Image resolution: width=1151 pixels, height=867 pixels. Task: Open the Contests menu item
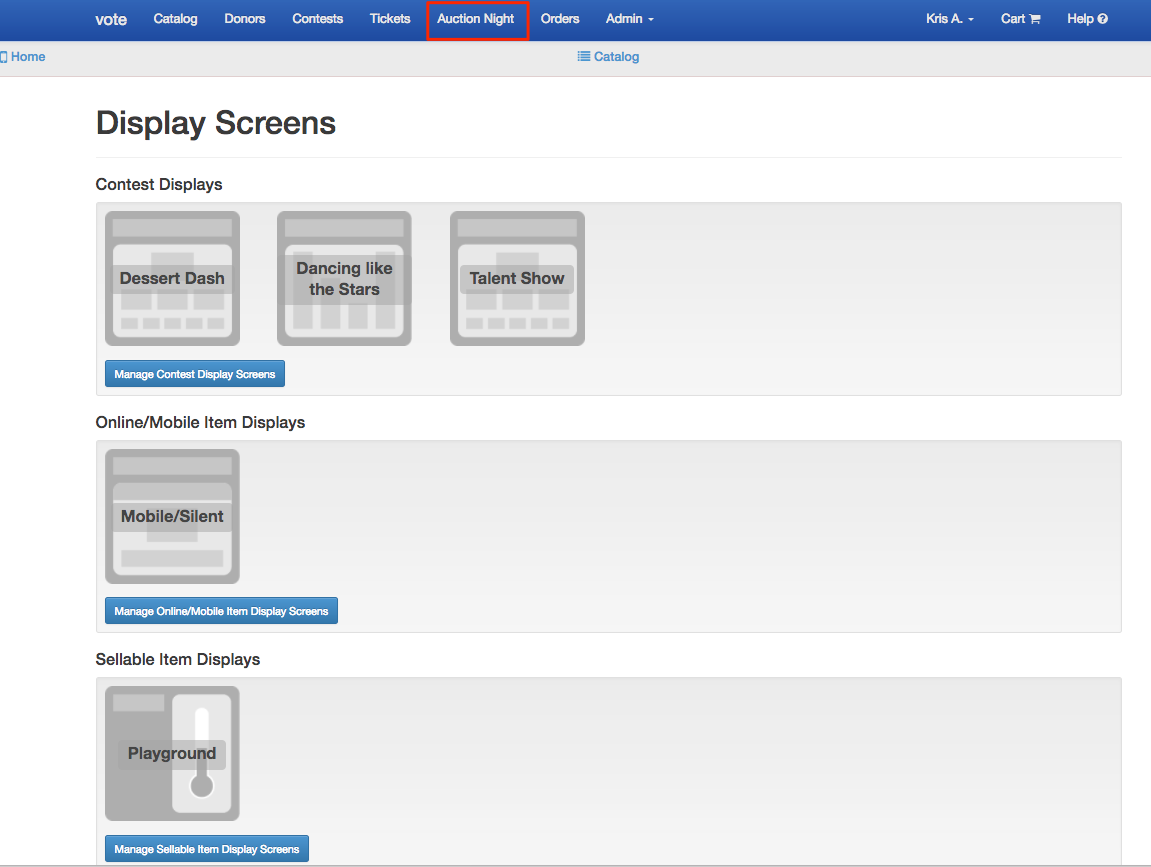[x=317, y=19]
